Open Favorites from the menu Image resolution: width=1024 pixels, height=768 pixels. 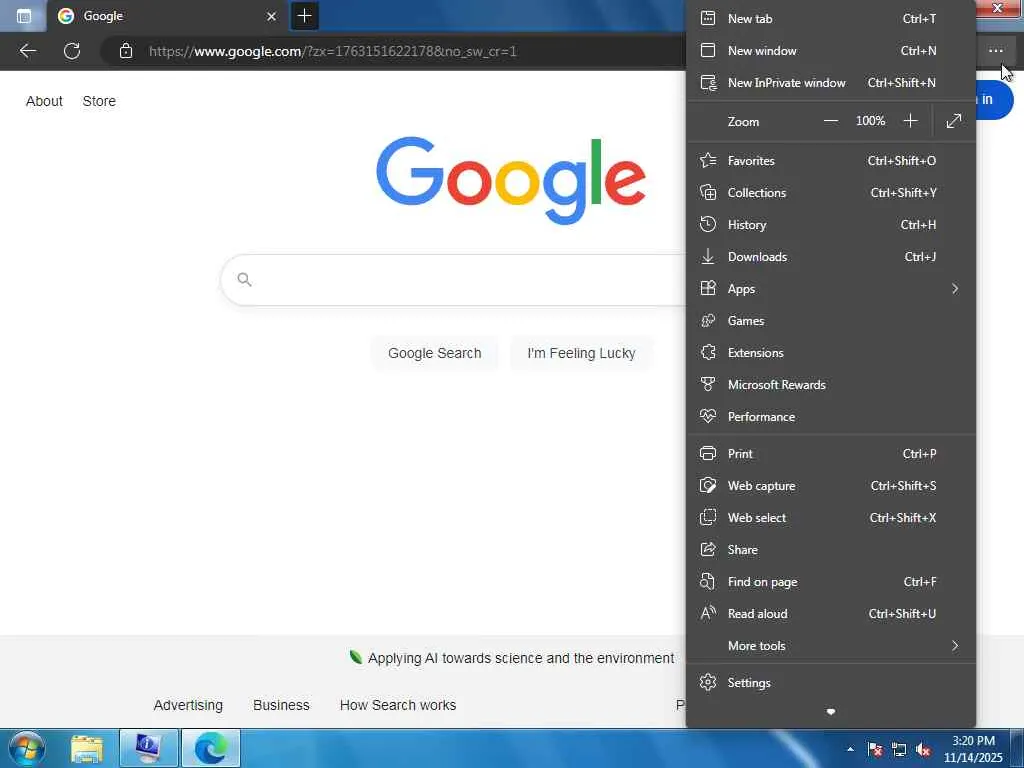(x=831, y=160)
